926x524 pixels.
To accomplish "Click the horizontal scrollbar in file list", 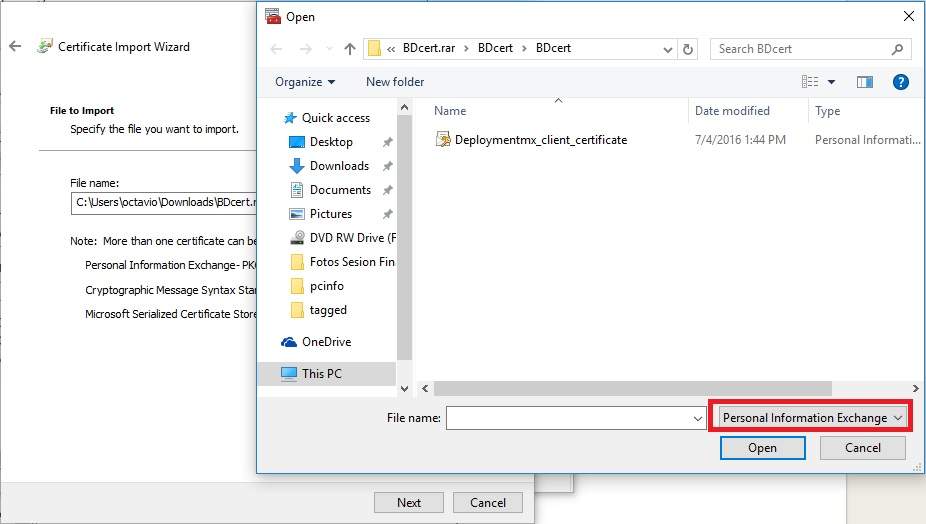I will pyautogui.click(x=632, y=388).
